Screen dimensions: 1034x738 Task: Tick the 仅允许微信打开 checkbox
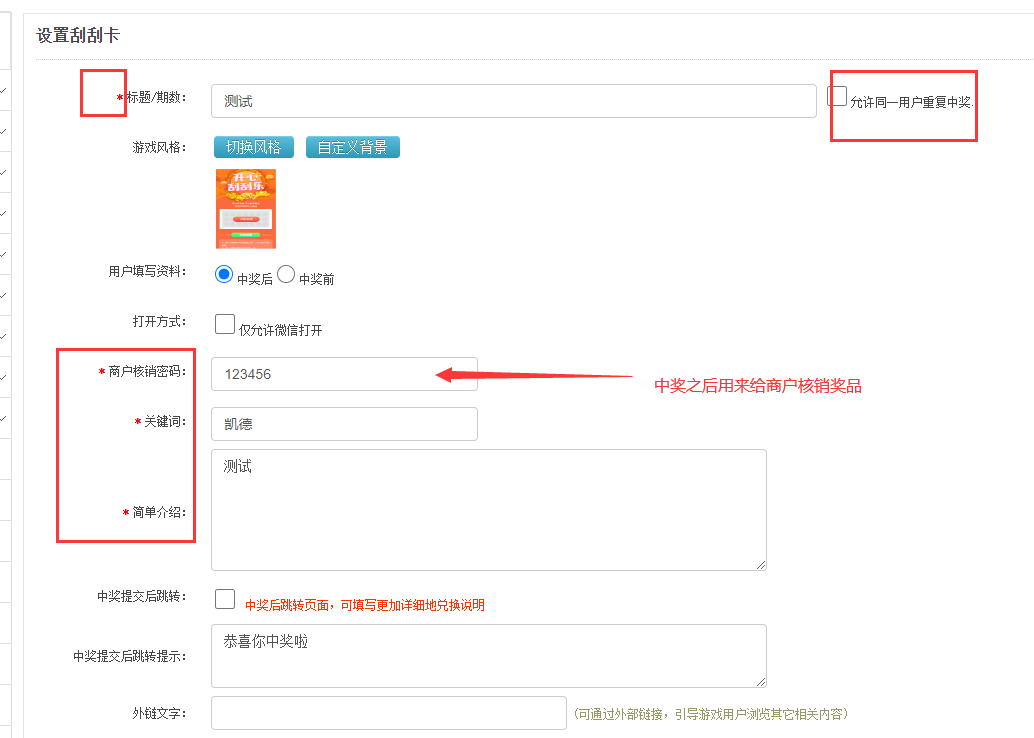point(225,324)
